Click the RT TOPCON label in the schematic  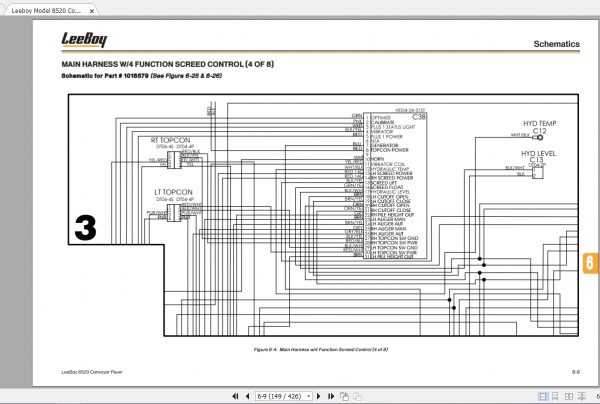[171, 140]
